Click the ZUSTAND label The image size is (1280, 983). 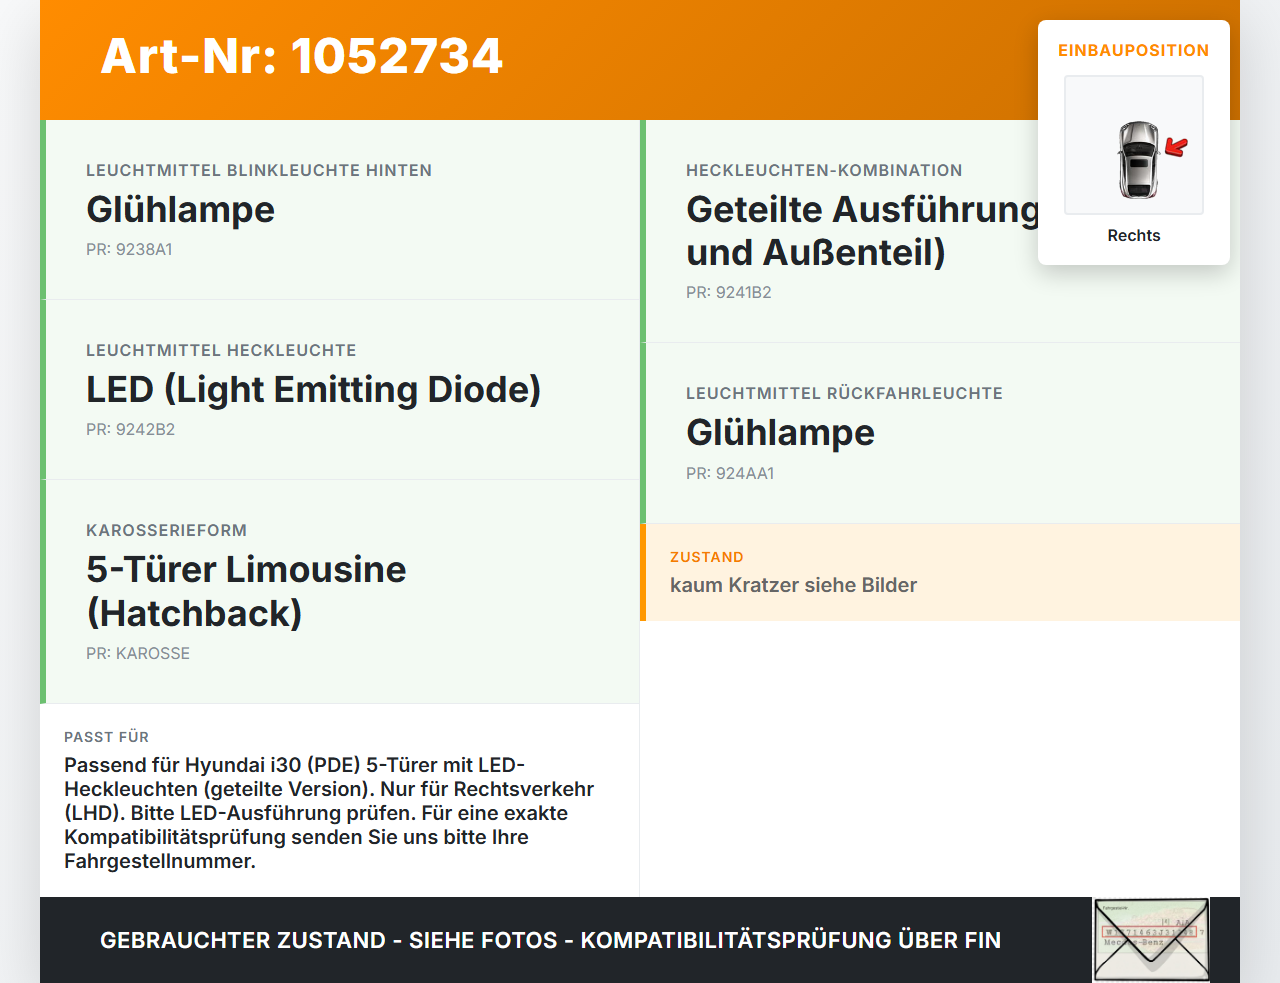tap(707, 557)
